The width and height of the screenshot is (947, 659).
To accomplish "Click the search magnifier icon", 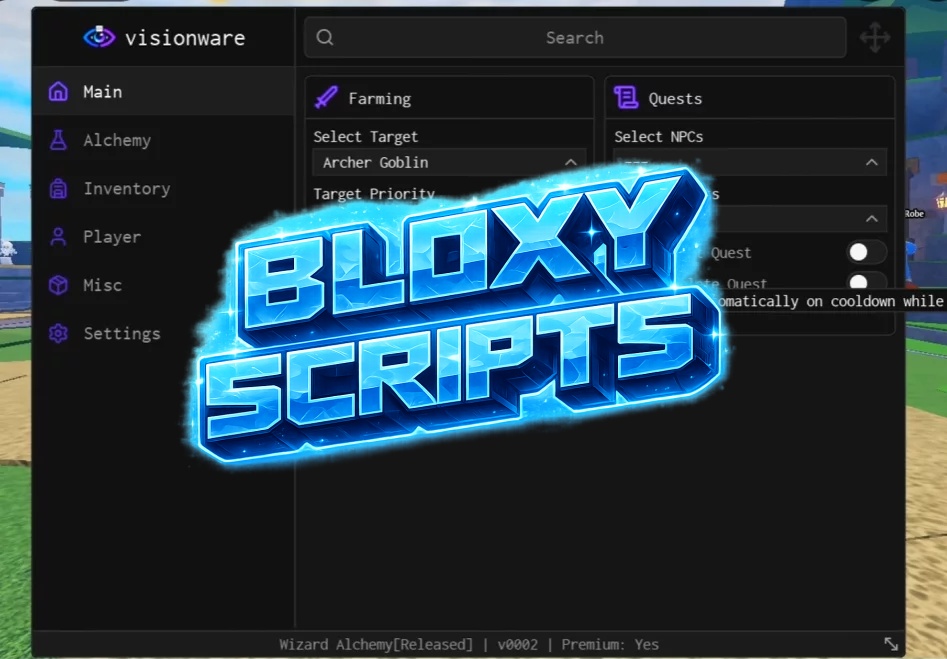I will [x=325, y=37].
